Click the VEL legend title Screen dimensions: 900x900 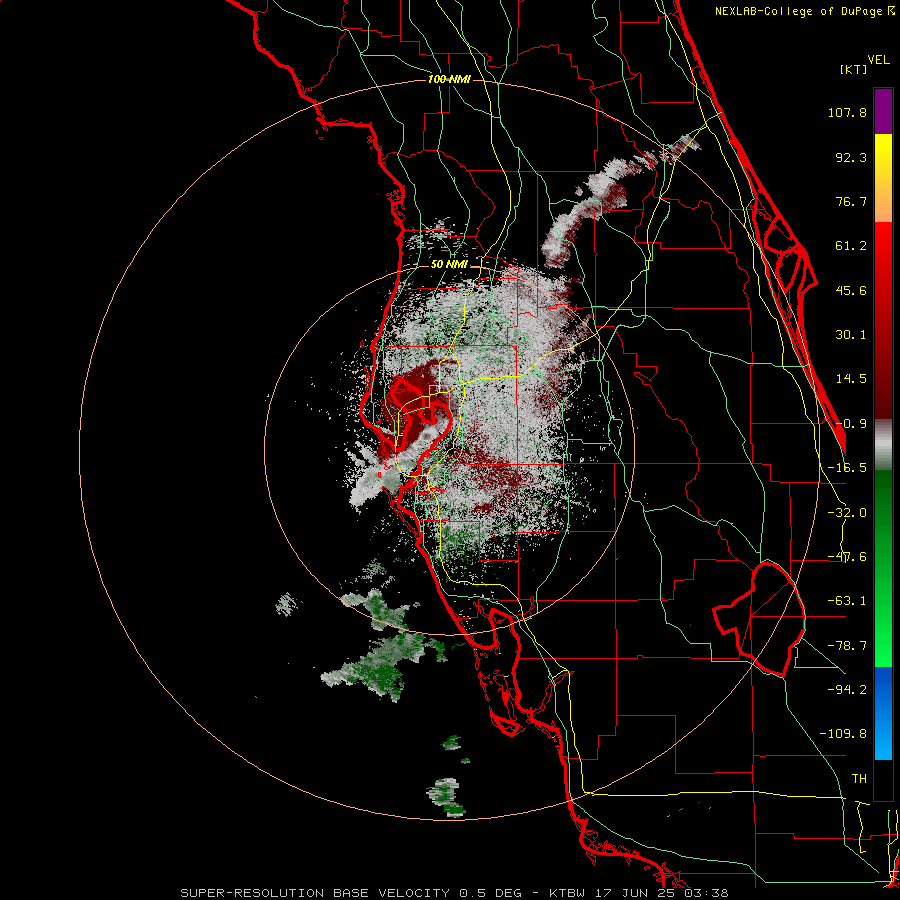point(878,60)
